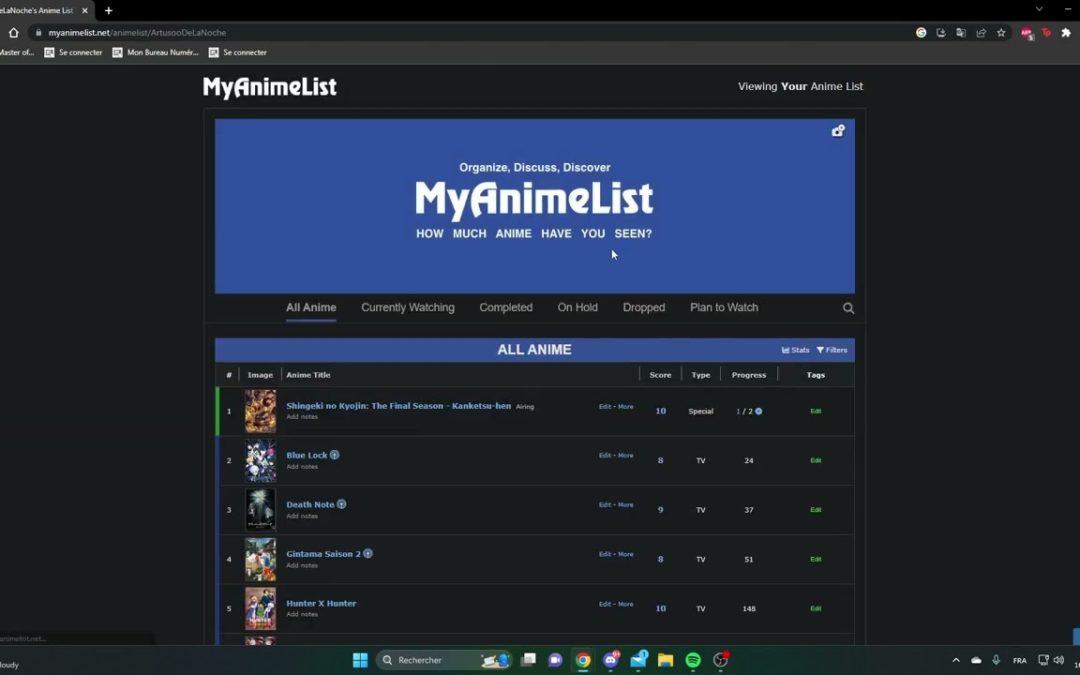Click the browser home button
1080x675 pixels.
pyautogui.click(x=13, y=32)
